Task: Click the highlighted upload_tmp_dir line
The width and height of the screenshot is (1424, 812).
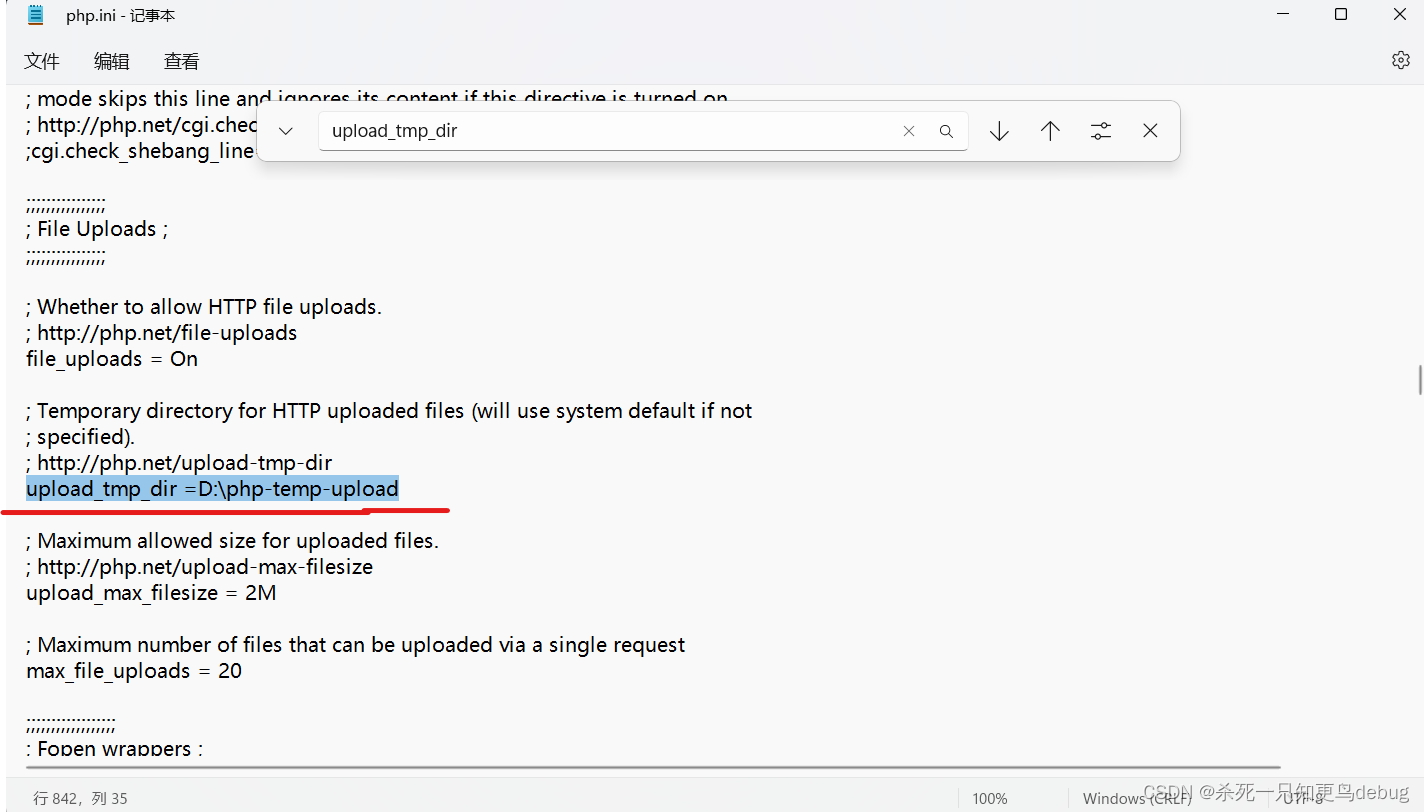Action: pyautogui.click(x=212, y=489)
